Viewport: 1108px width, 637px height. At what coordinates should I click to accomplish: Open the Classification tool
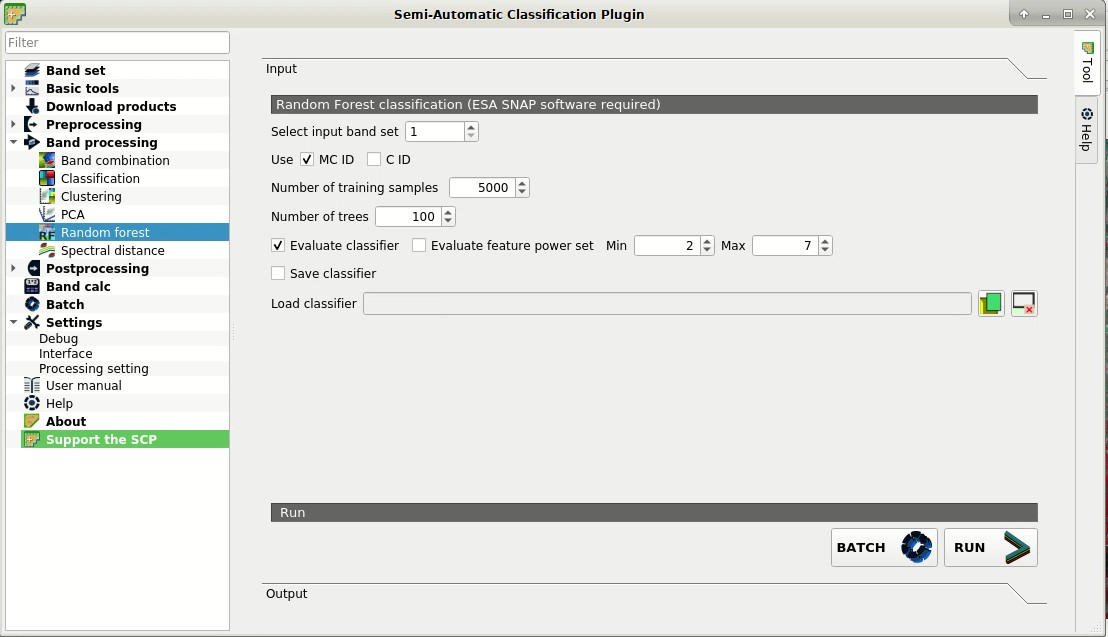coord(100,178)
